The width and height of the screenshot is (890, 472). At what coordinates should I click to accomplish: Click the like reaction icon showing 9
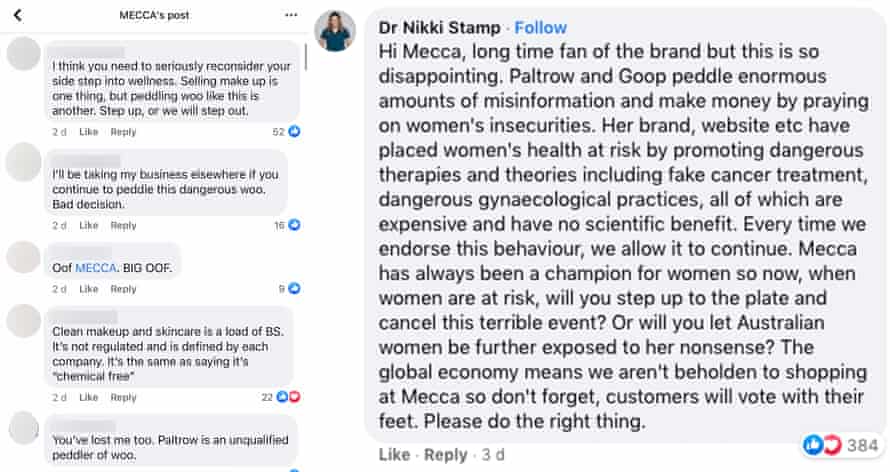(294, 289)
